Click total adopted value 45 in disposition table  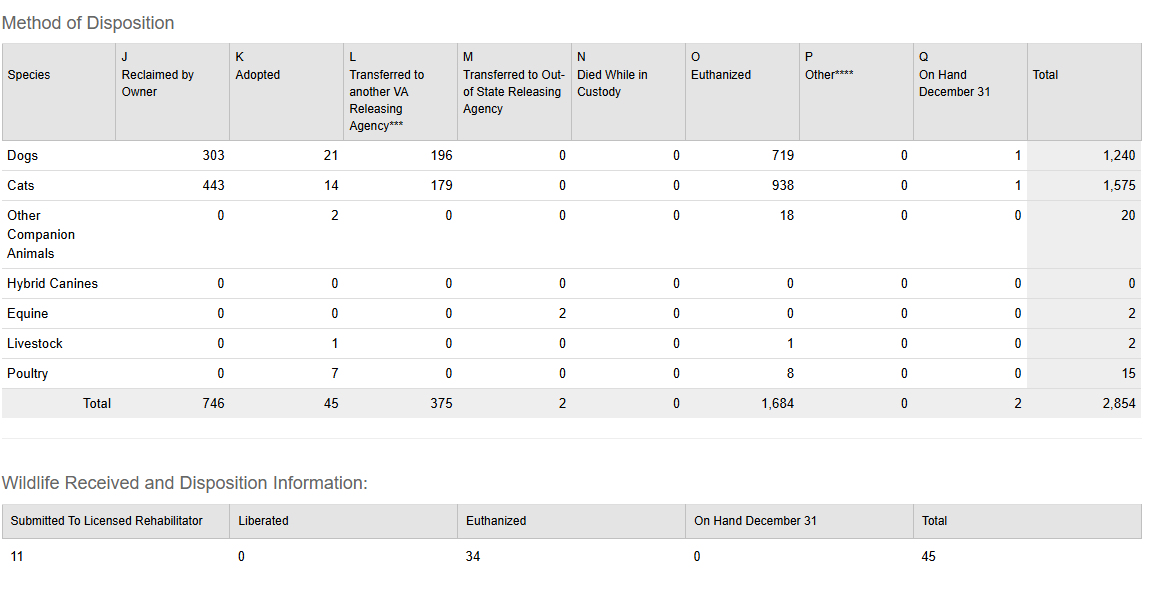tap(331, 404)
